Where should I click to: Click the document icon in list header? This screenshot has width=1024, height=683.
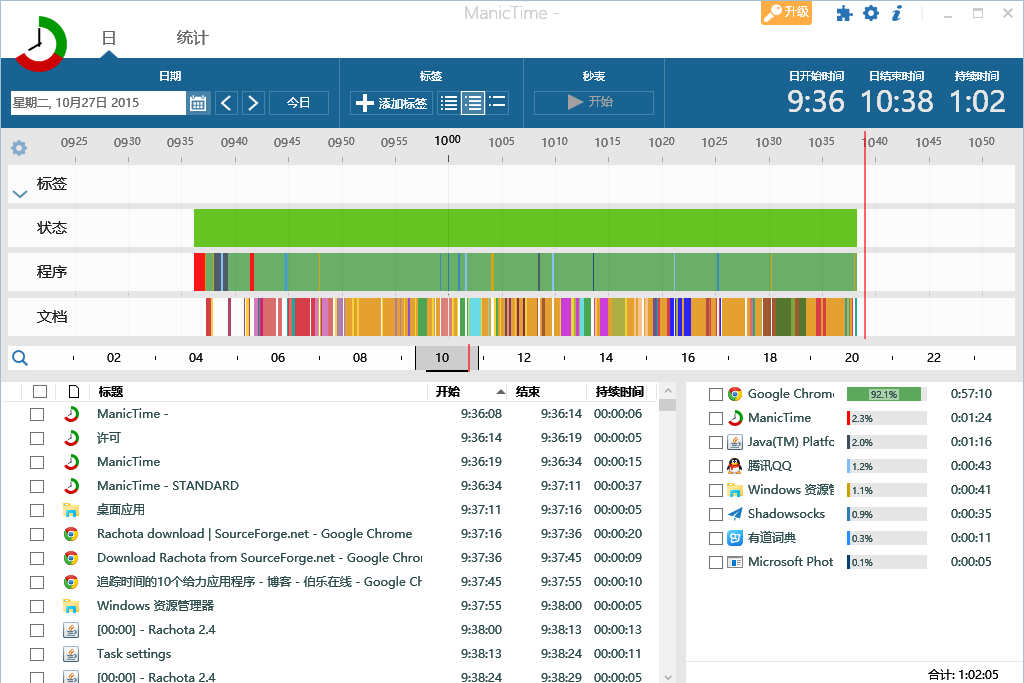[x=74, y=392]
